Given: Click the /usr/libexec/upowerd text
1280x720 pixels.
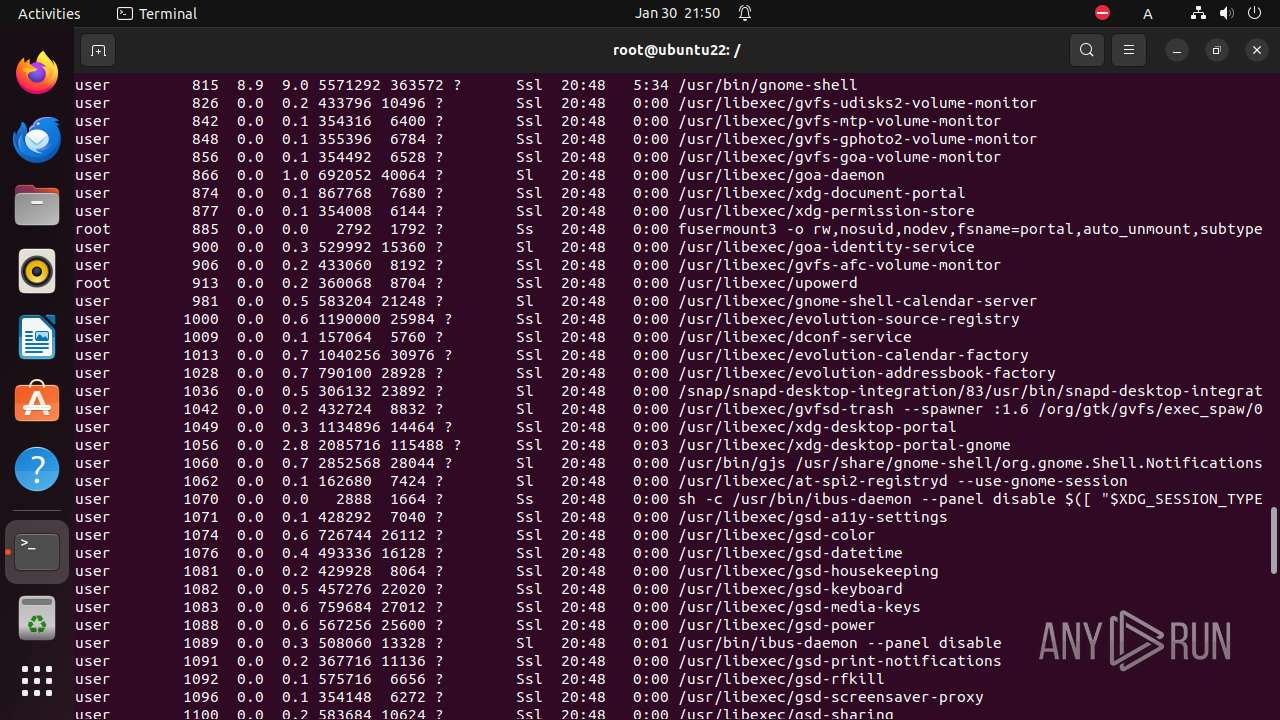Looking at the screenshot, I should pos(767,283).
